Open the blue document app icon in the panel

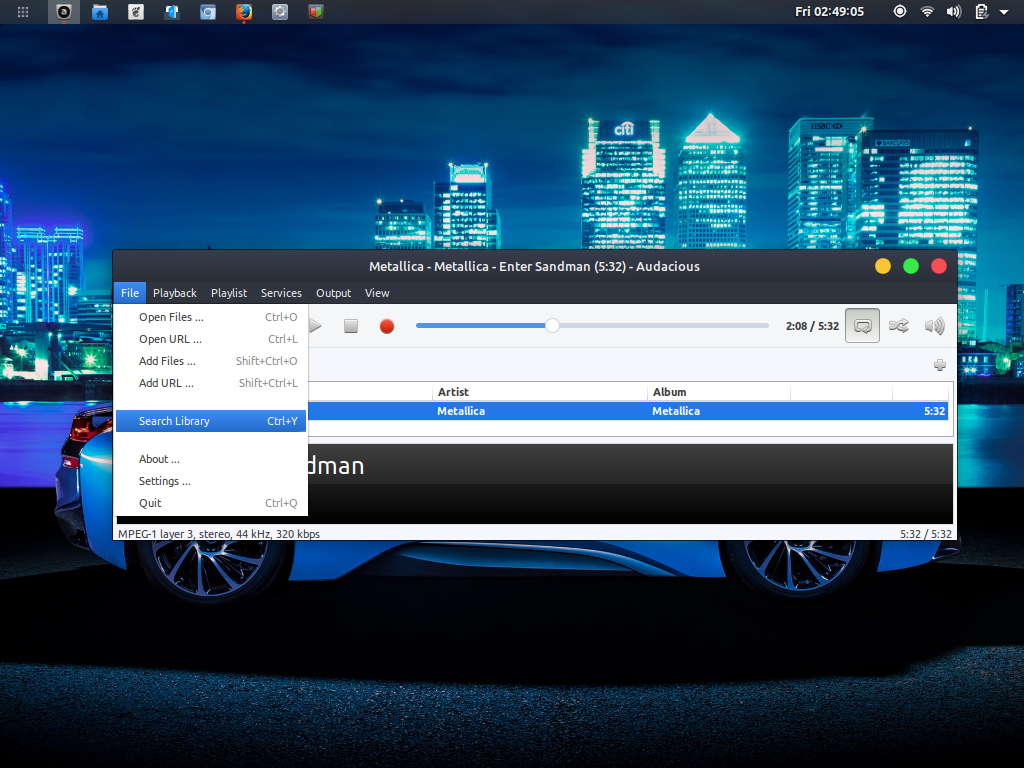172,12
